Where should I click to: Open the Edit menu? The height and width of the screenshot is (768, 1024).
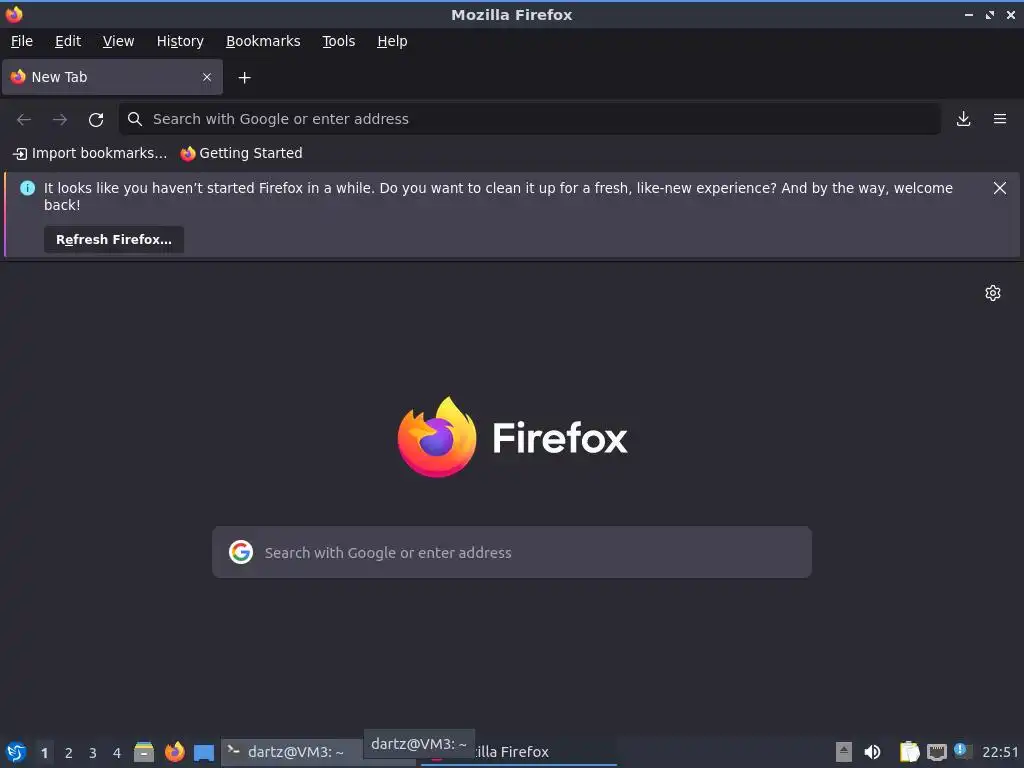click(x=68, y=41)
